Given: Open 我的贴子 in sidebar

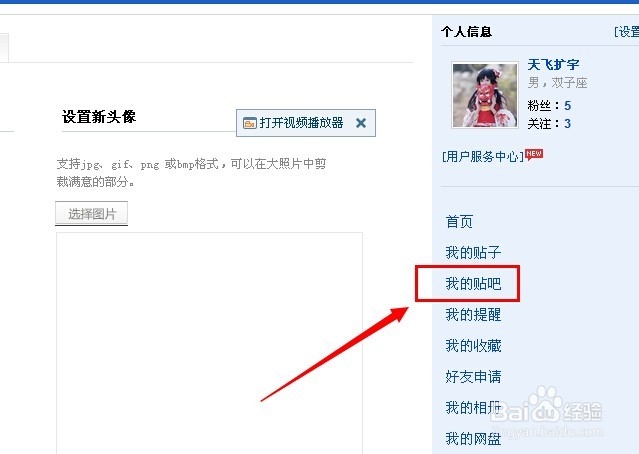Looking at the screenshot, I should [473, 253].
